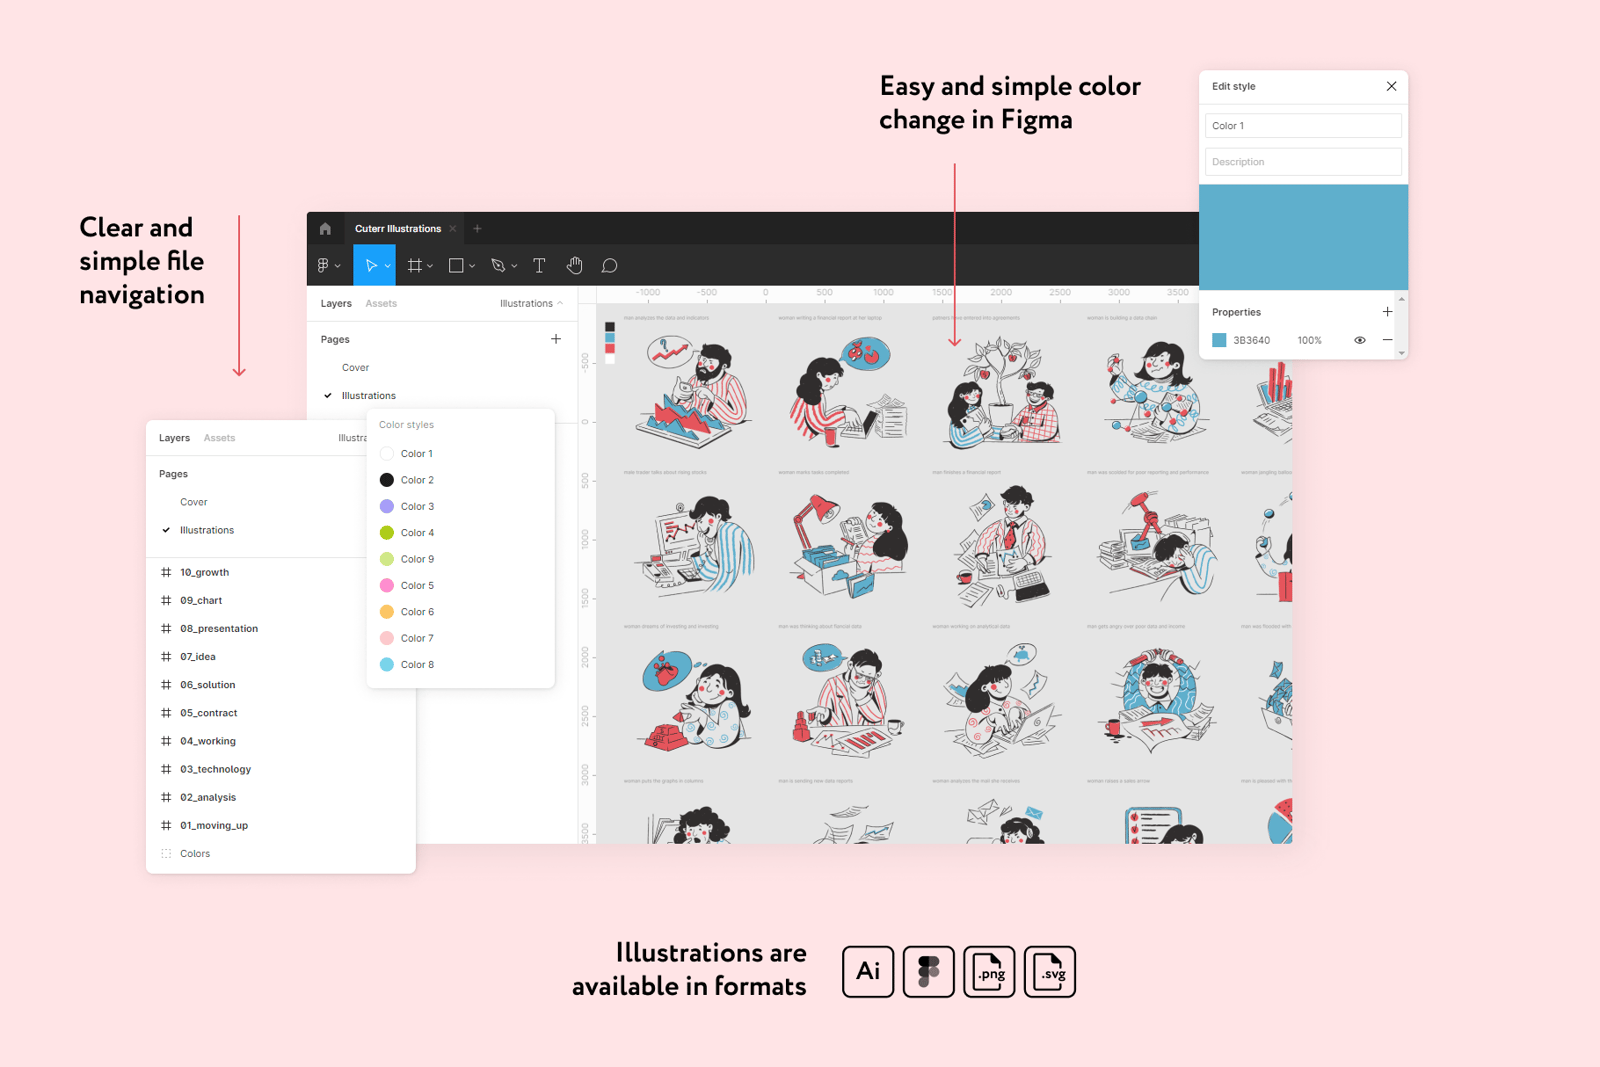Open the Figma main menu dropdown

tap(328, 266)
